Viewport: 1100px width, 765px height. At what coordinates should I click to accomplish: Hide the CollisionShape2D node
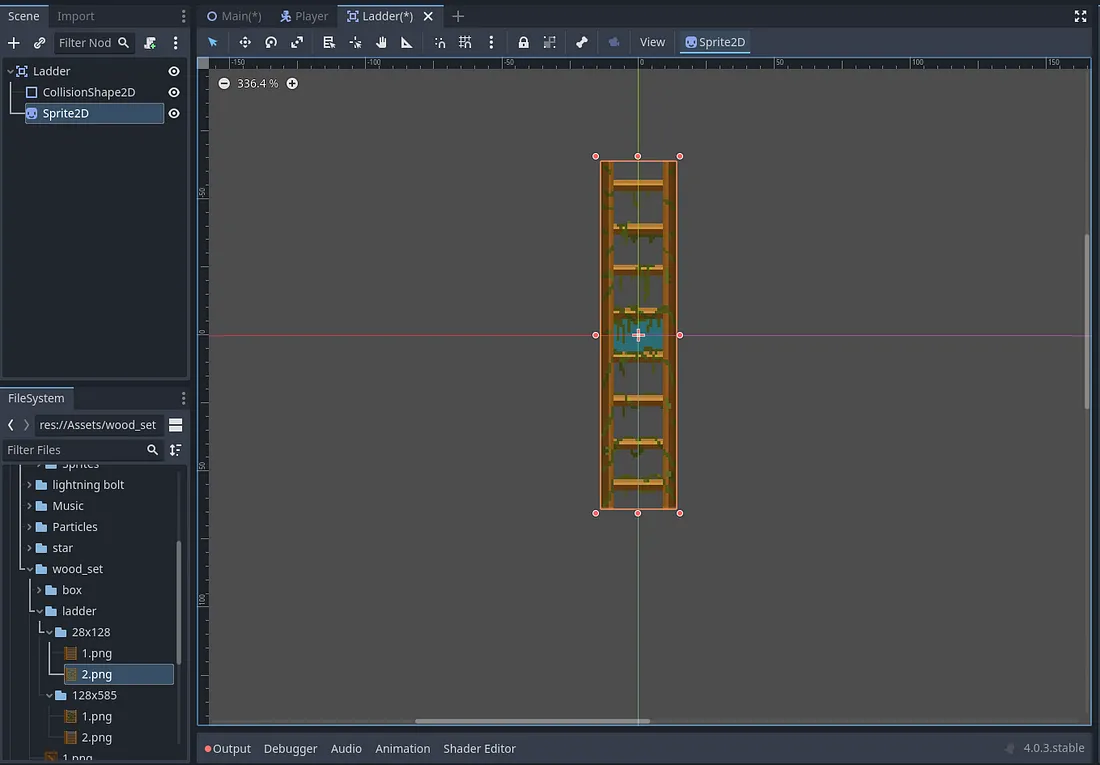pos(174,92)
